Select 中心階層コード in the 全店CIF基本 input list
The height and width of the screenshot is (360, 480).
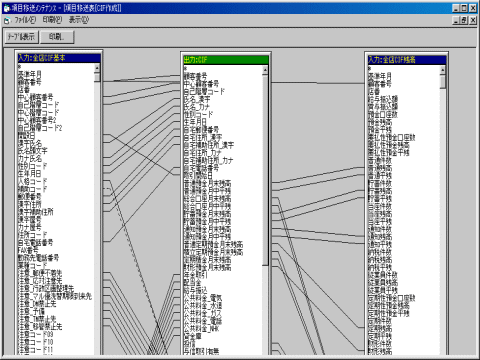tap(38, 112)
